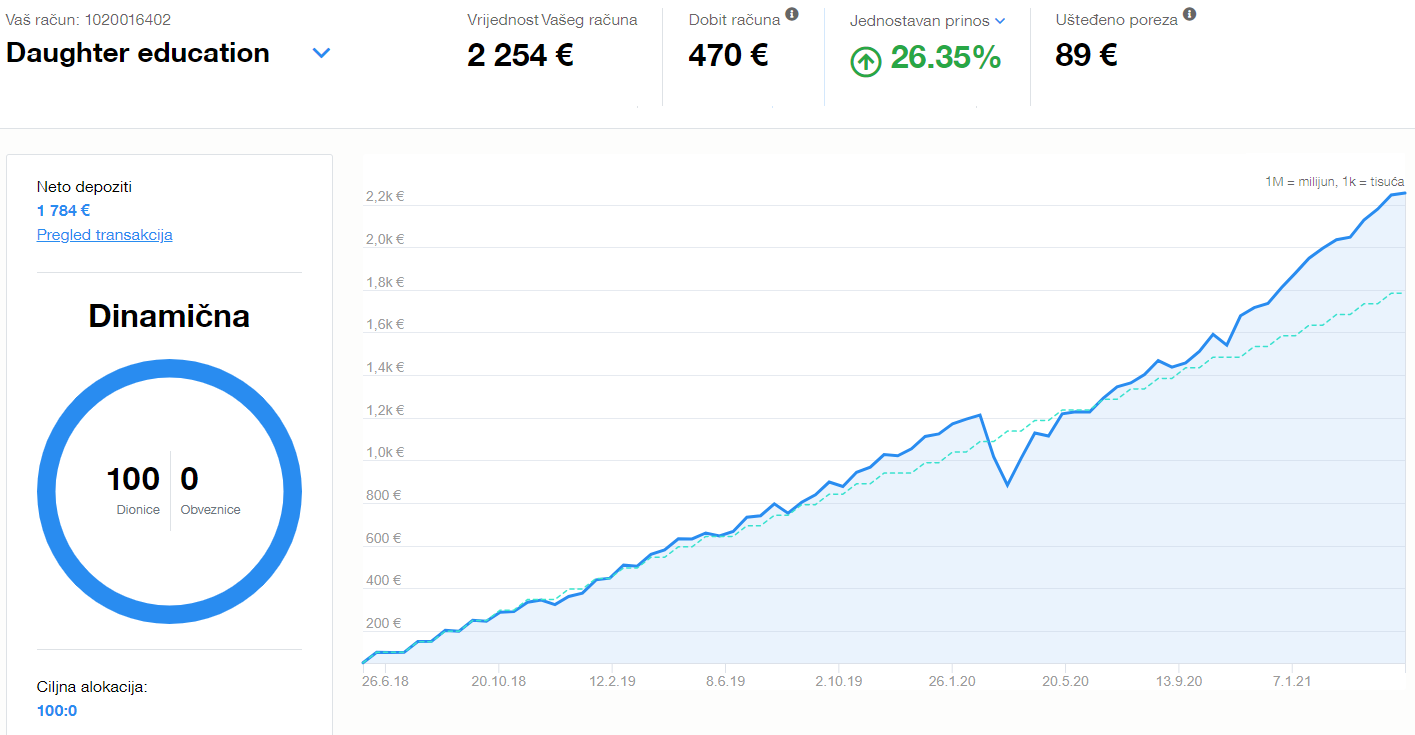The image size is (1415, 735).
Task: Click the 1 784 € net deposits amount
Action: pos(64,210)
